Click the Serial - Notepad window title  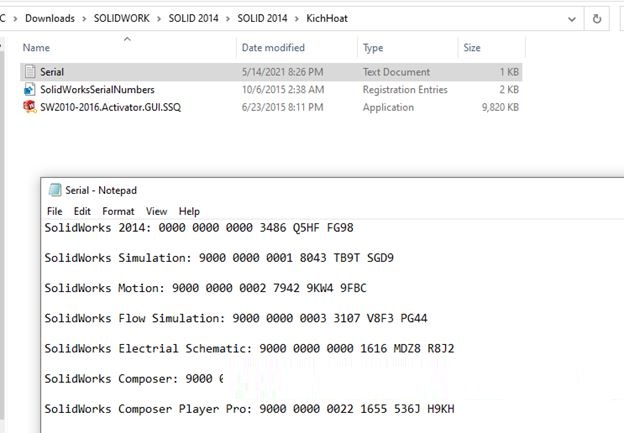(x=101, y=190)
